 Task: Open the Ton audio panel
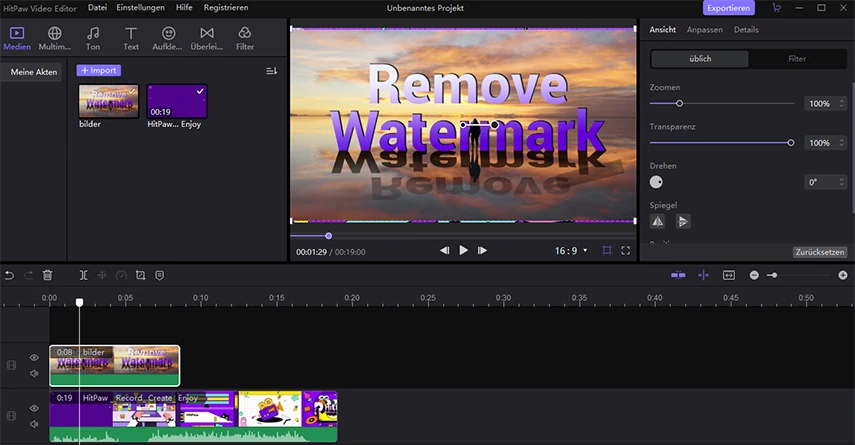pos(93,39)
